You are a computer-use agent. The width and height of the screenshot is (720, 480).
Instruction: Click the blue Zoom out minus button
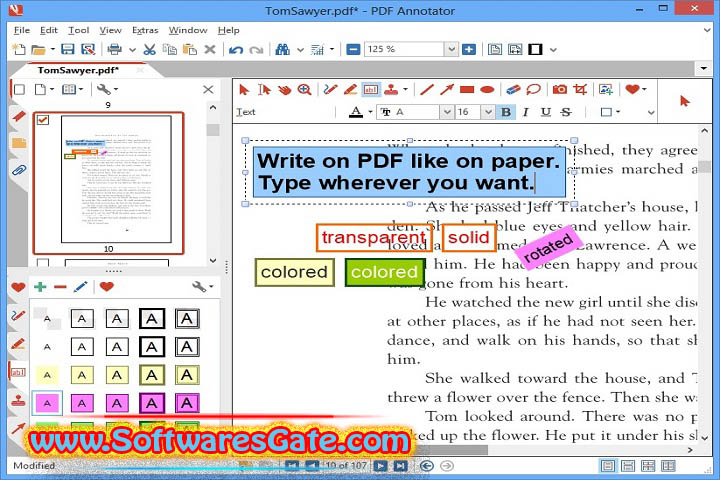pyautogui.click(x=353, y=49)
